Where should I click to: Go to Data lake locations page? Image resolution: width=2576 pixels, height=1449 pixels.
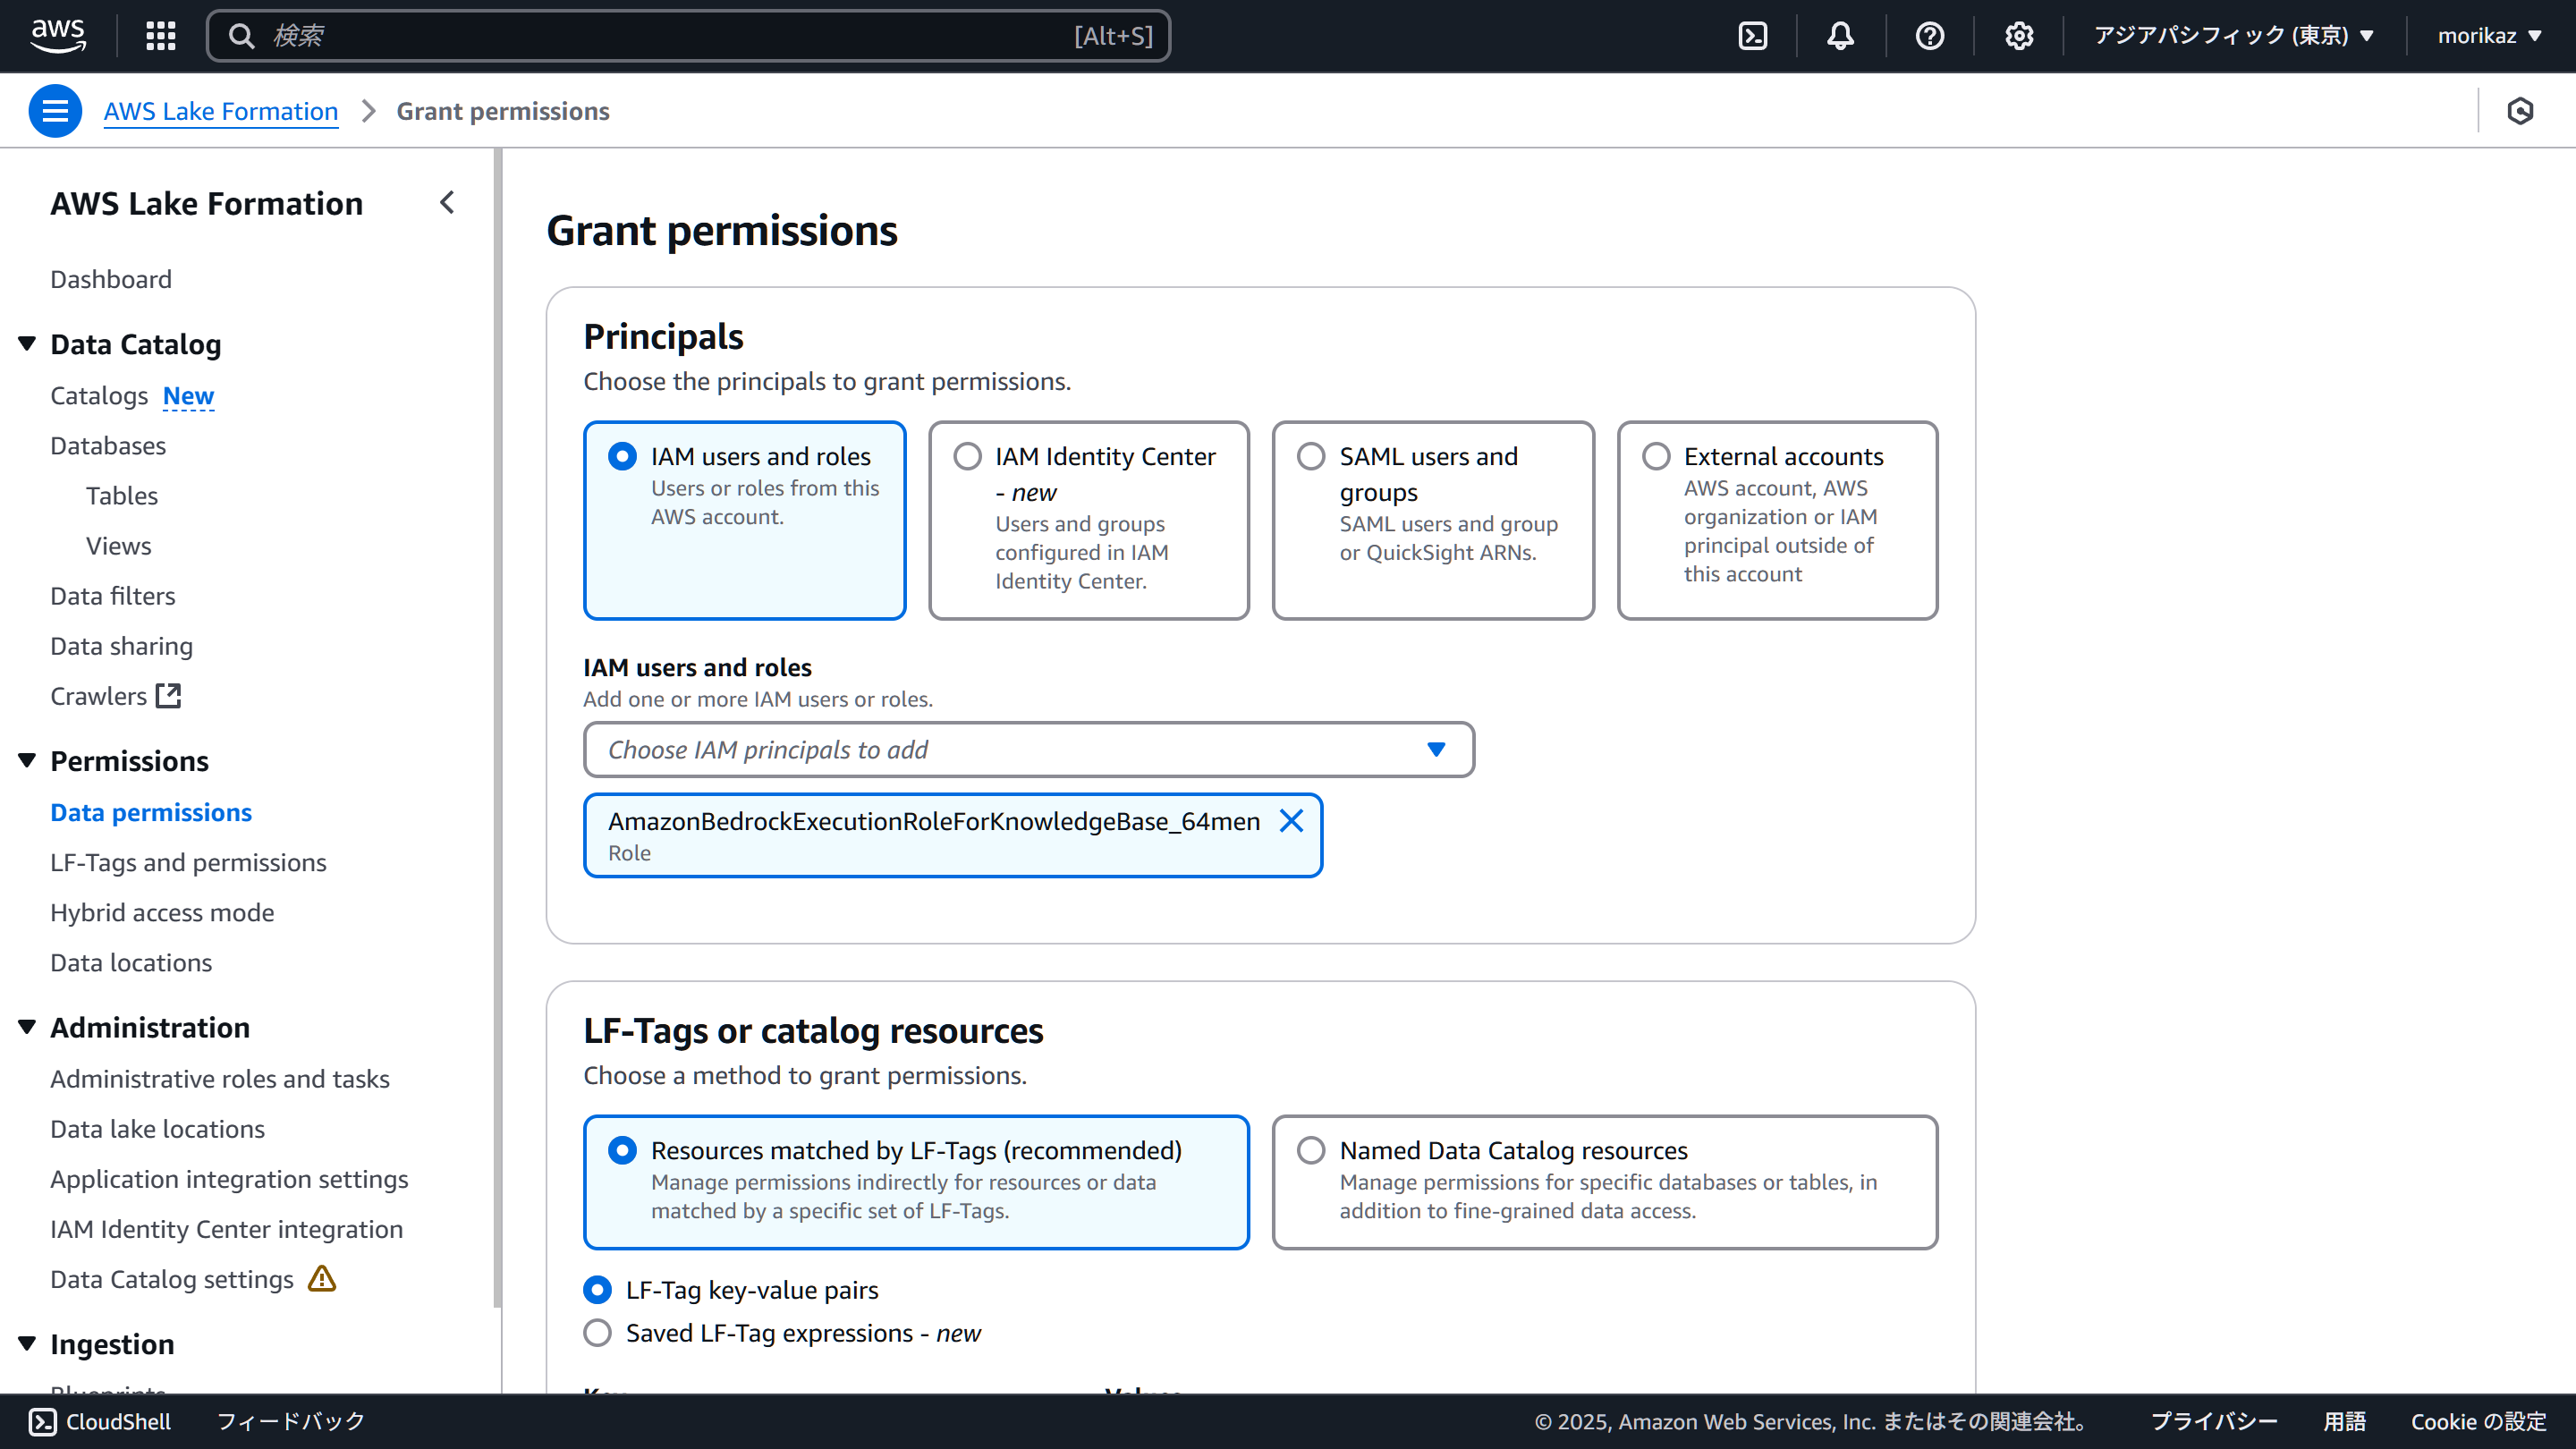point(157,1129)
